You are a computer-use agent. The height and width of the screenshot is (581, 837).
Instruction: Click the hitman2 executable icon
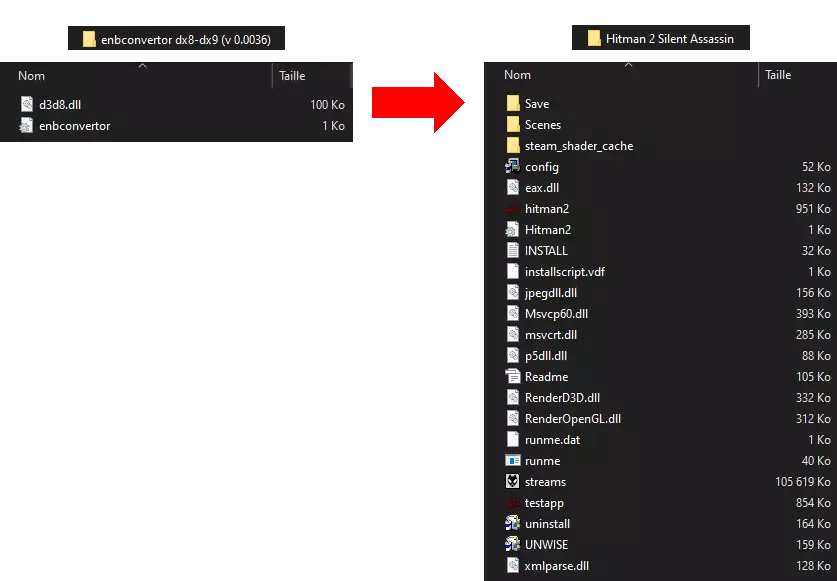coord(512,209)
